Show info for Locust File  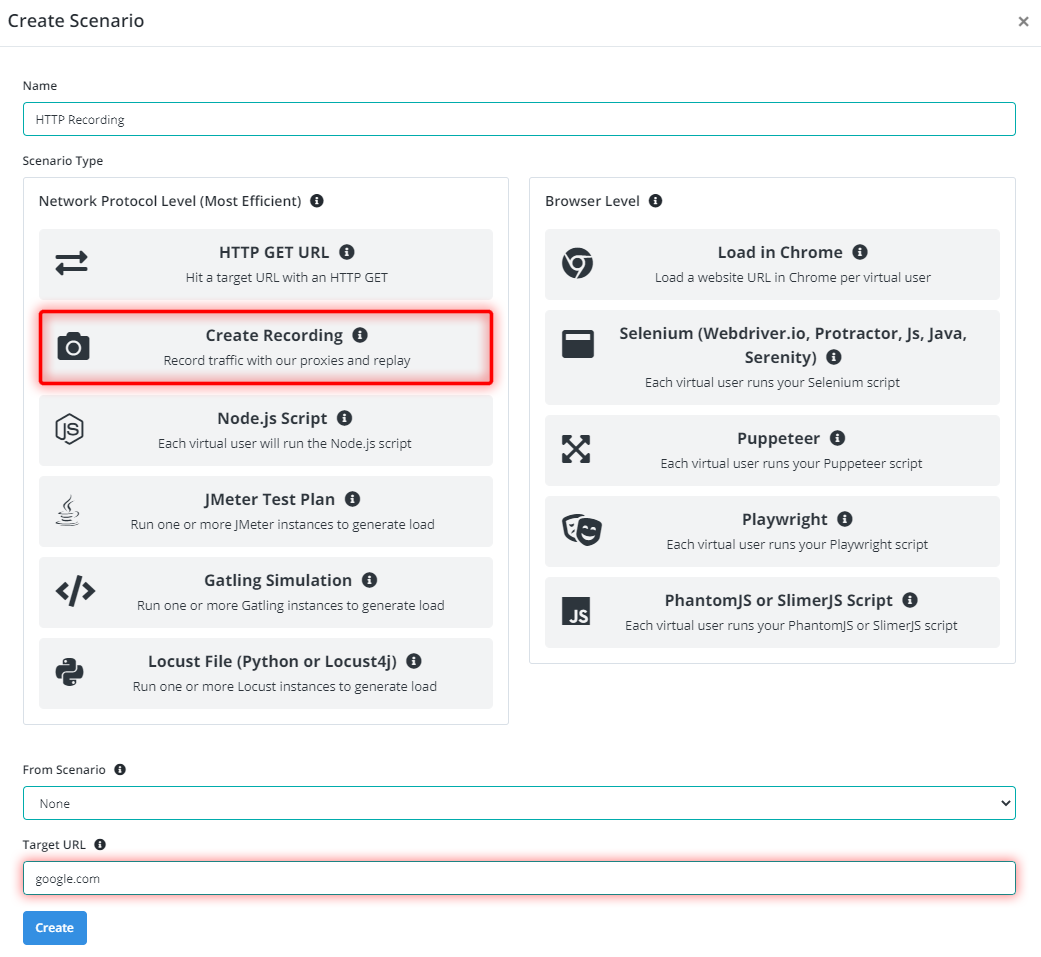click(414, 661)
